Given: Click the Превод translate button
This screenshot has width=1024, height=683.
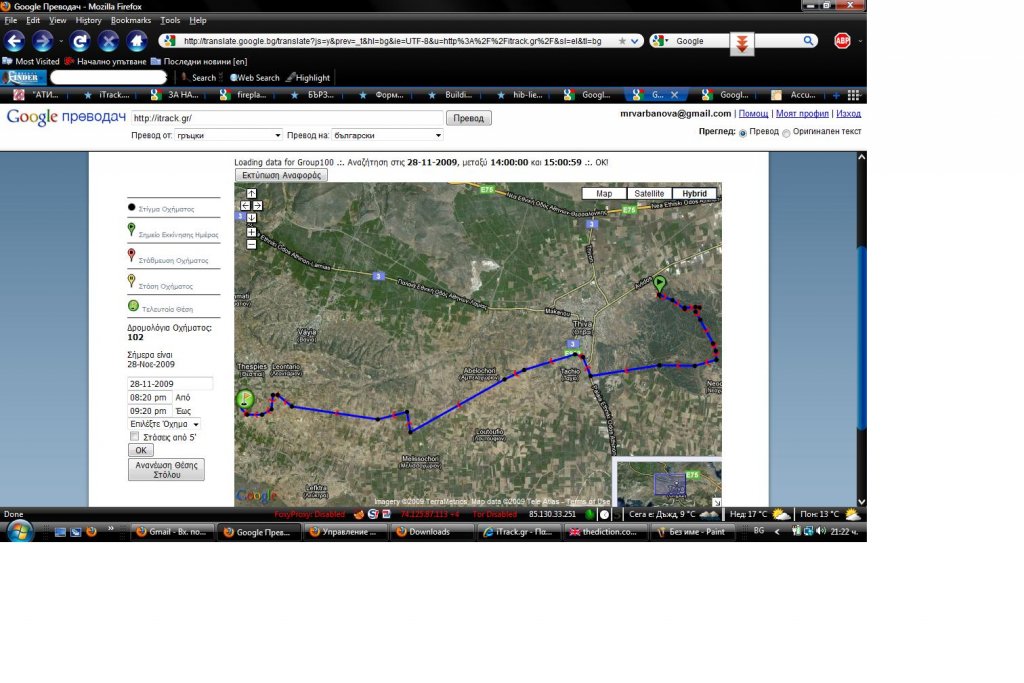Looking at the screenshot, I should point(468,118).
